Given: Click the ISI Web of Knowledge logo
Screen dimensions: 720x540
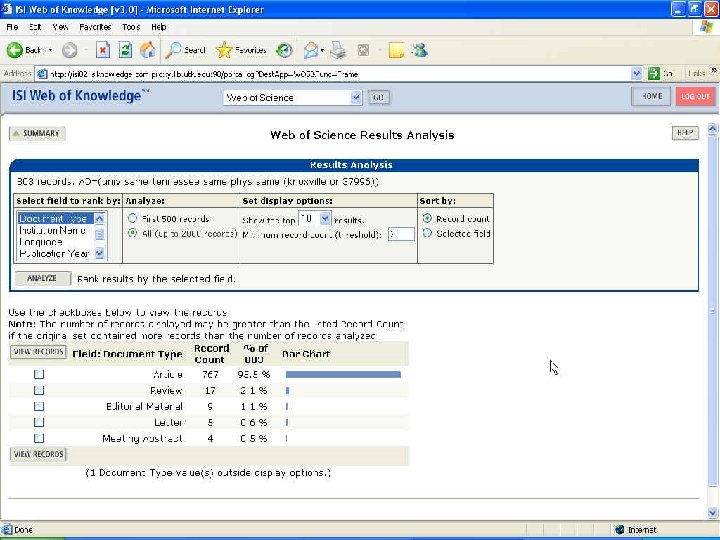Looking at the screenshot, I should click(x=80, y=96).
